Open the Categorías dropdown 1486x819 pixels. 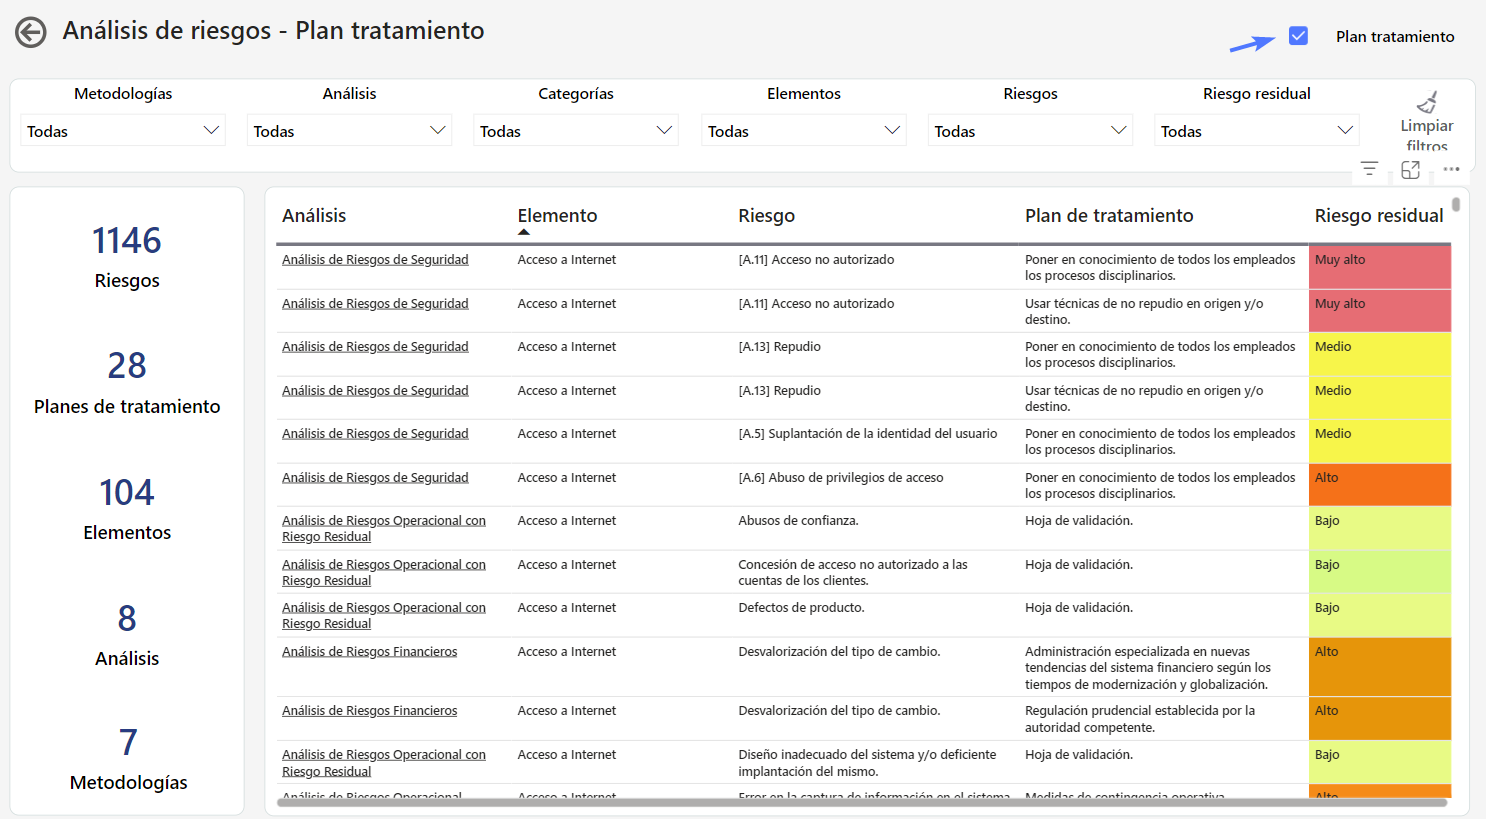pyautogui.click(x=576, y=131)
